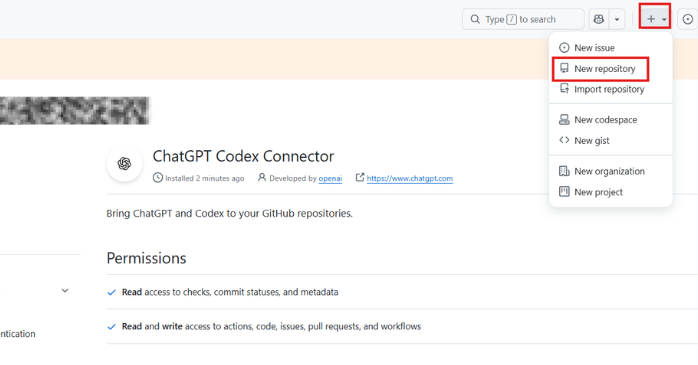Select New organization from the menu
The width and height of the screenshot is (698, 365).
coord(610,171)
